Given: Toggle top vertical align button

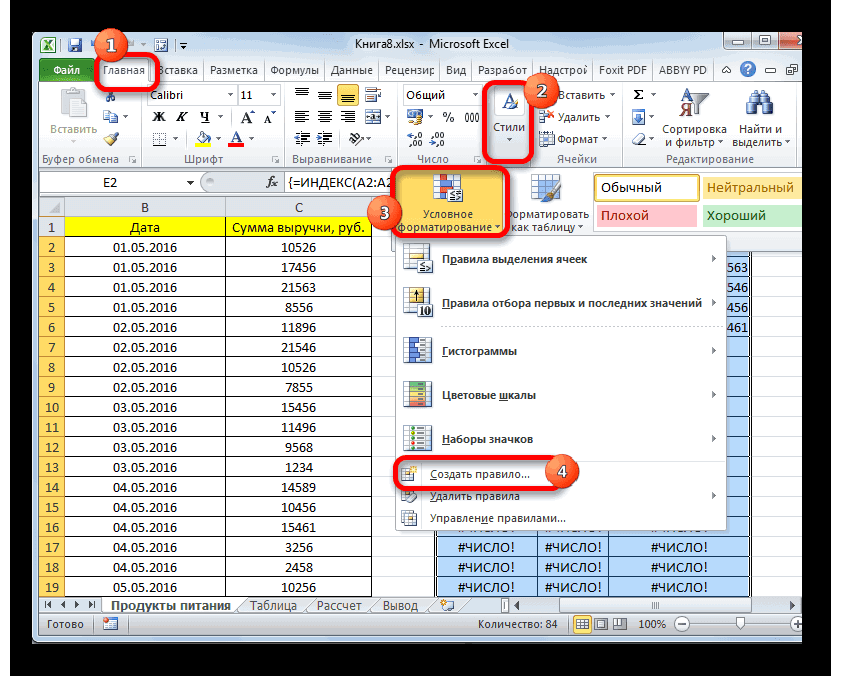Looking at the screenshot, I should (x=302, y=95).
